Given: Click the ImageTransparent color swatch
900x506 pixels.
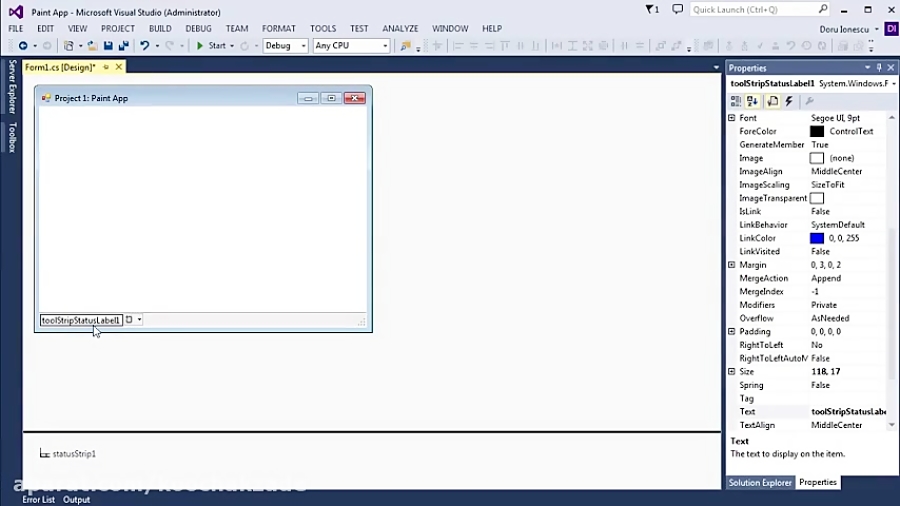Looking at the screenshot, I should coord(817,198).
